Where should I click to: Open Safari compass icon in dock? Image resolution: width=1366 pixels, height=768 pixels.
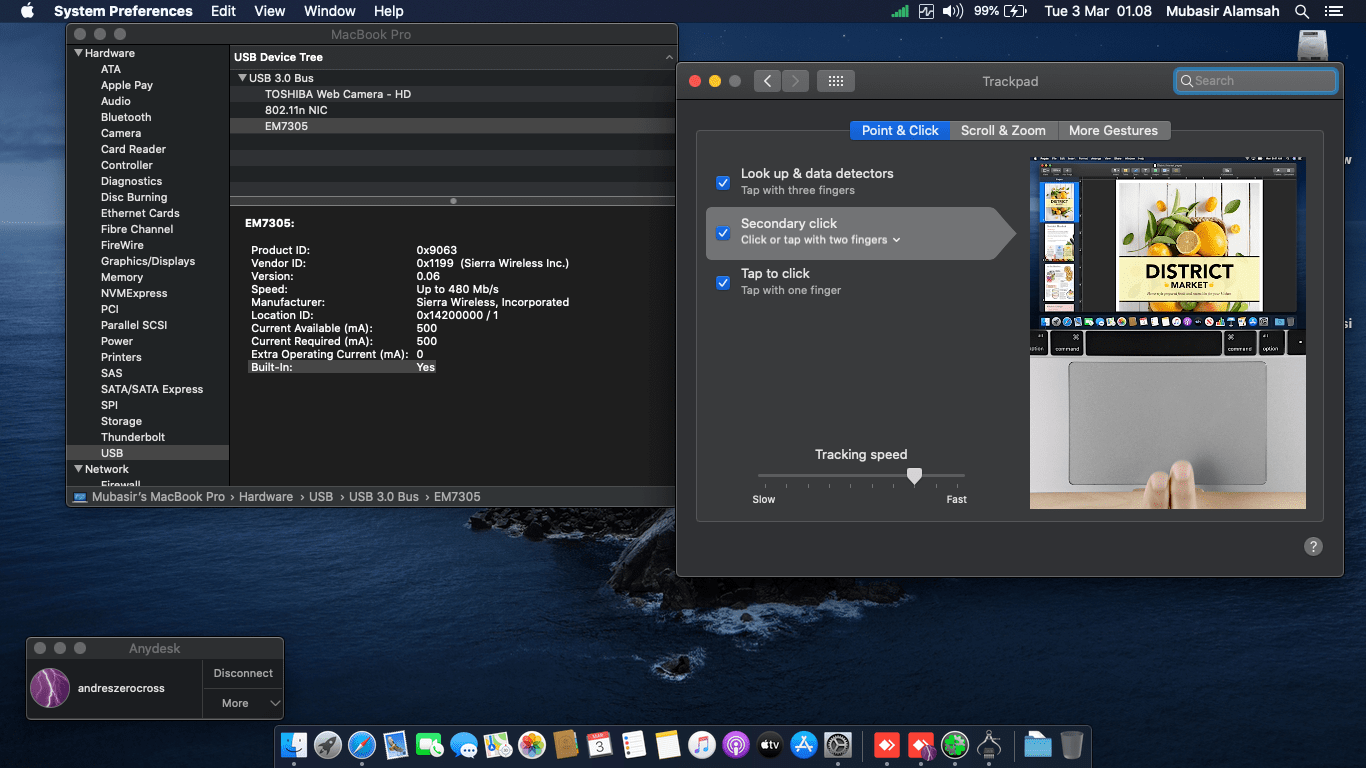pyautogui.click(x=362, y=744)
